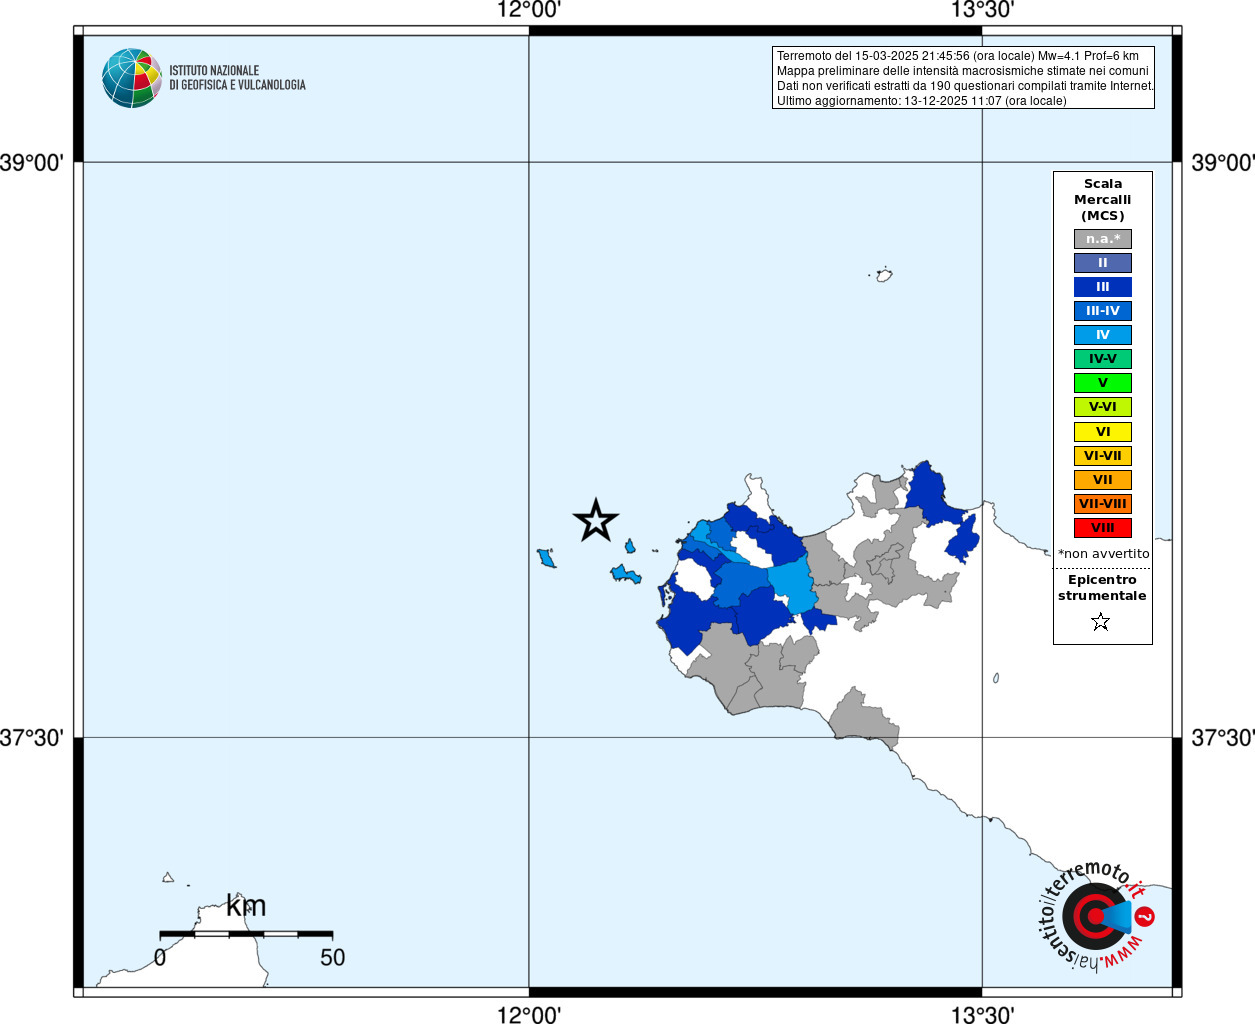The height and width of the screenshot is (1024, 1255).
Task: Click the small island north of Sicily
Action: click(x=884, y=275)
